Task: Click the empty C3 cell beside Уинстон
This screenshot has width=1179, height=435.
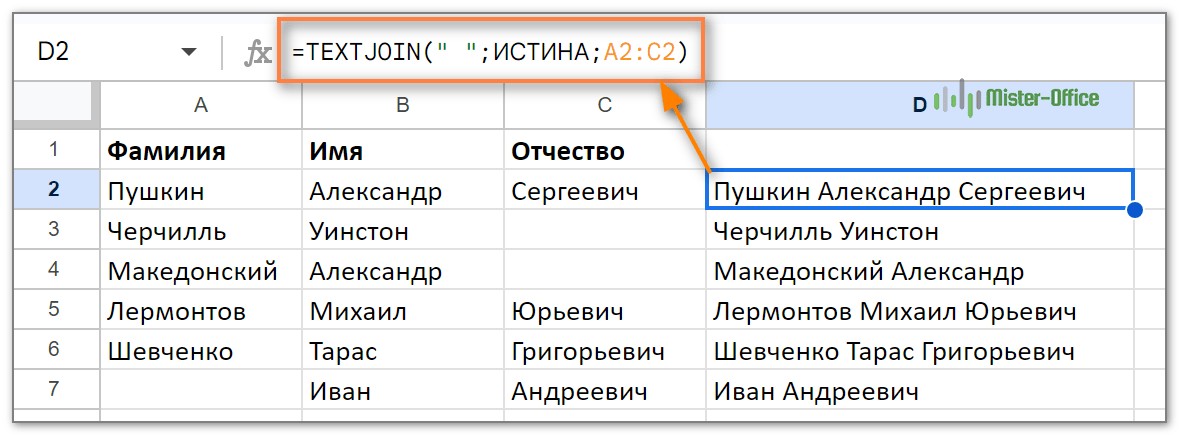Action: pos(605,231)
